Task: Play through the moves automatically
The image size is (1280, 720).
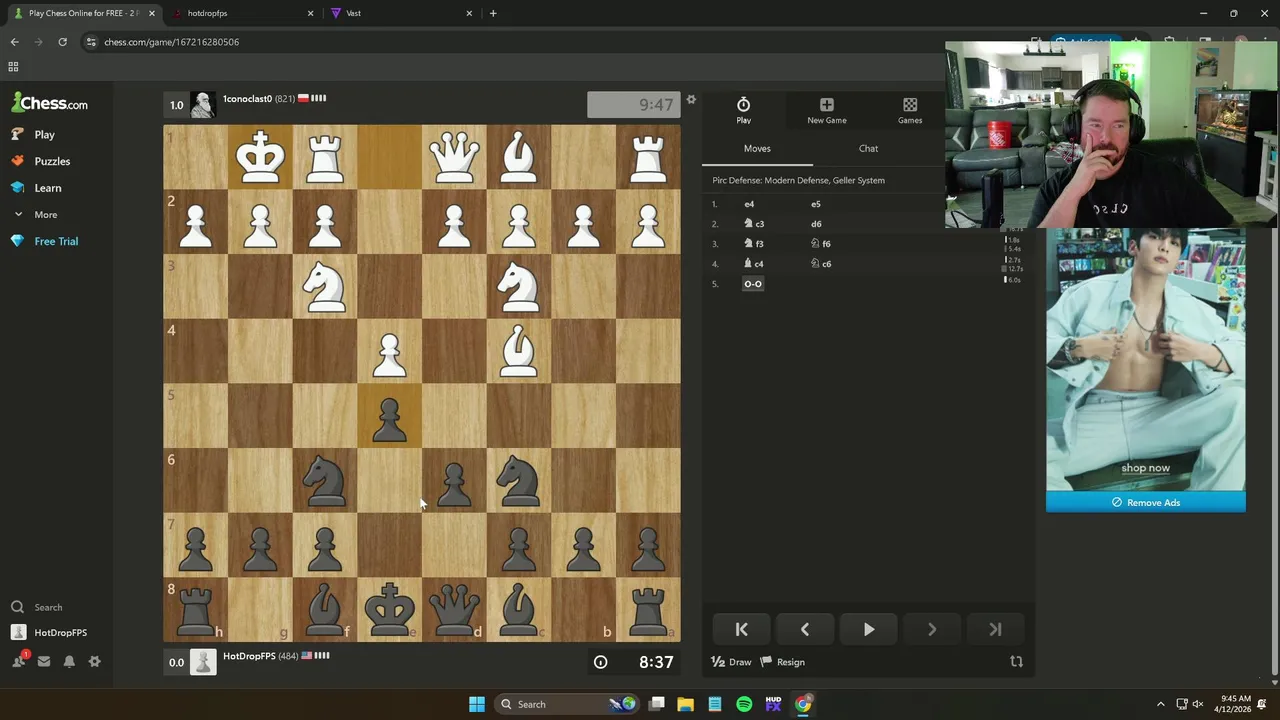Action: [x=868, y=629]
